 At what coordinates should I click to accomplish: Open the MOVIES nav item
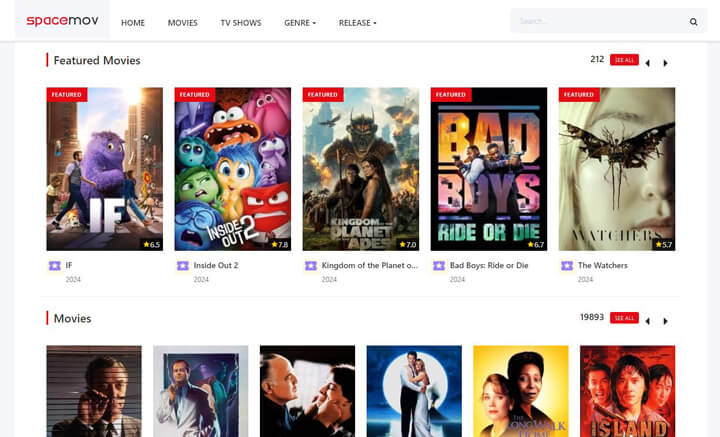click(x=182, y=22)
